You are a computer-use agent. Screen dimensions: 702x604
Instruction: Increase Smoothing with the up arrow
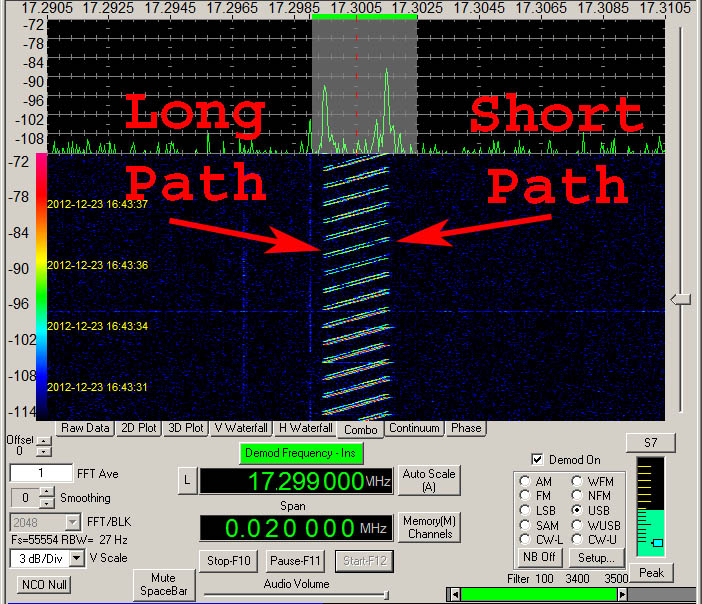coord(47,492)
